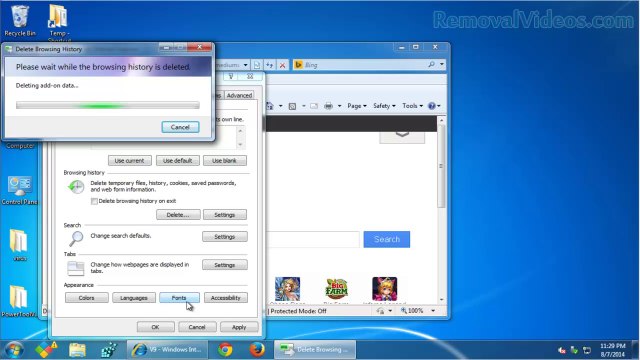Open Mozilla Firefox from the taskbar

pyautogui.click(x=257, y=350)
